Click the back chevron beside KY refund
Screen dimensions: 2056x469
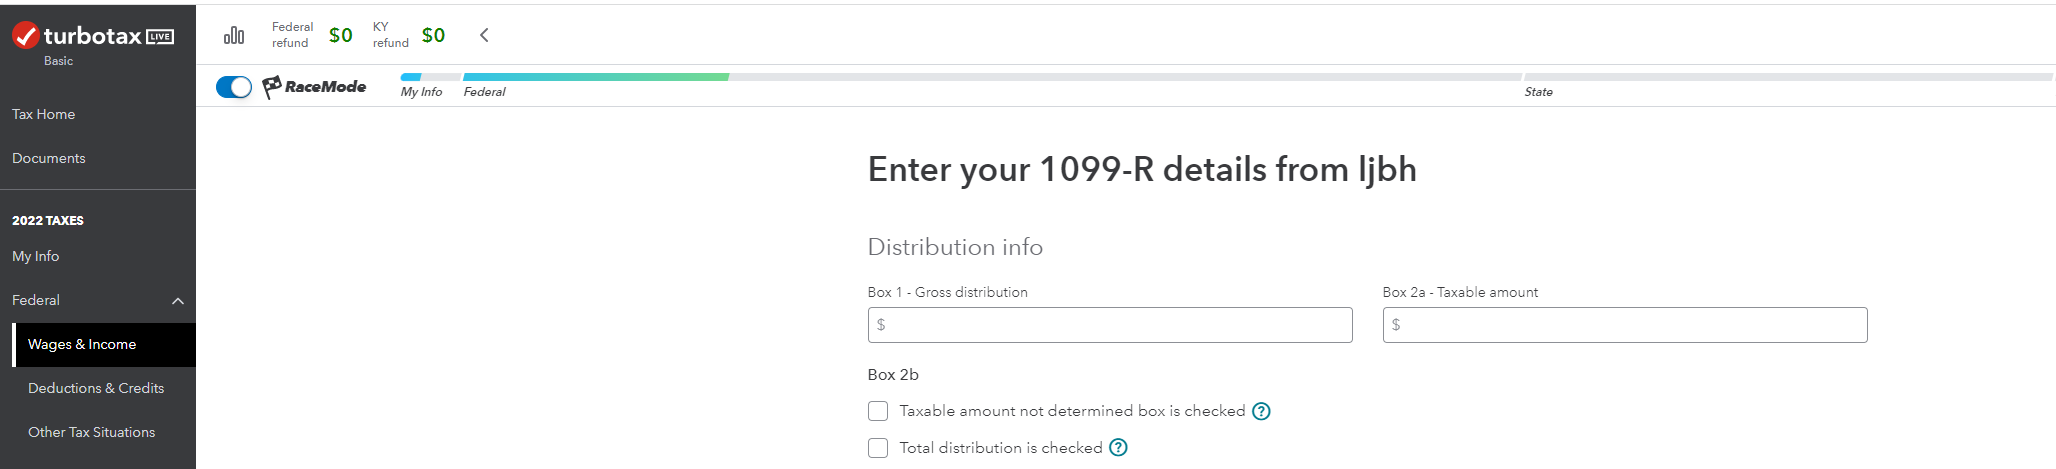point(484,35)
